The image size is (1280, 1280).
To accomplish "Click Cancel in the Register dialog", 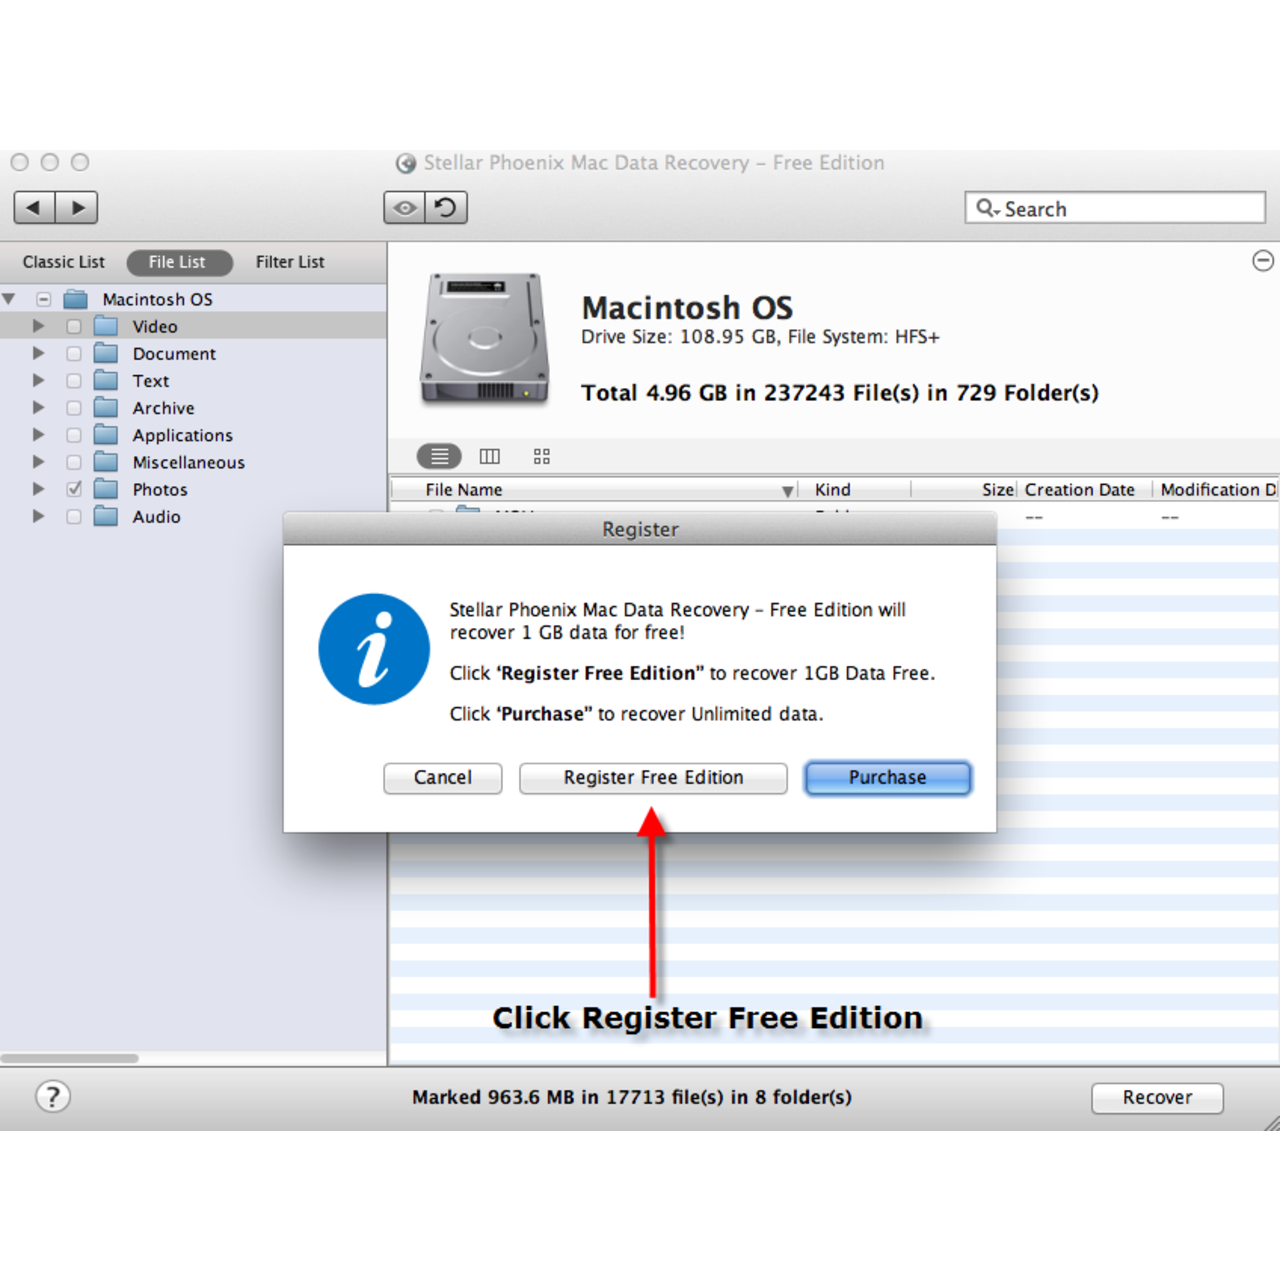I will (443, 778).
